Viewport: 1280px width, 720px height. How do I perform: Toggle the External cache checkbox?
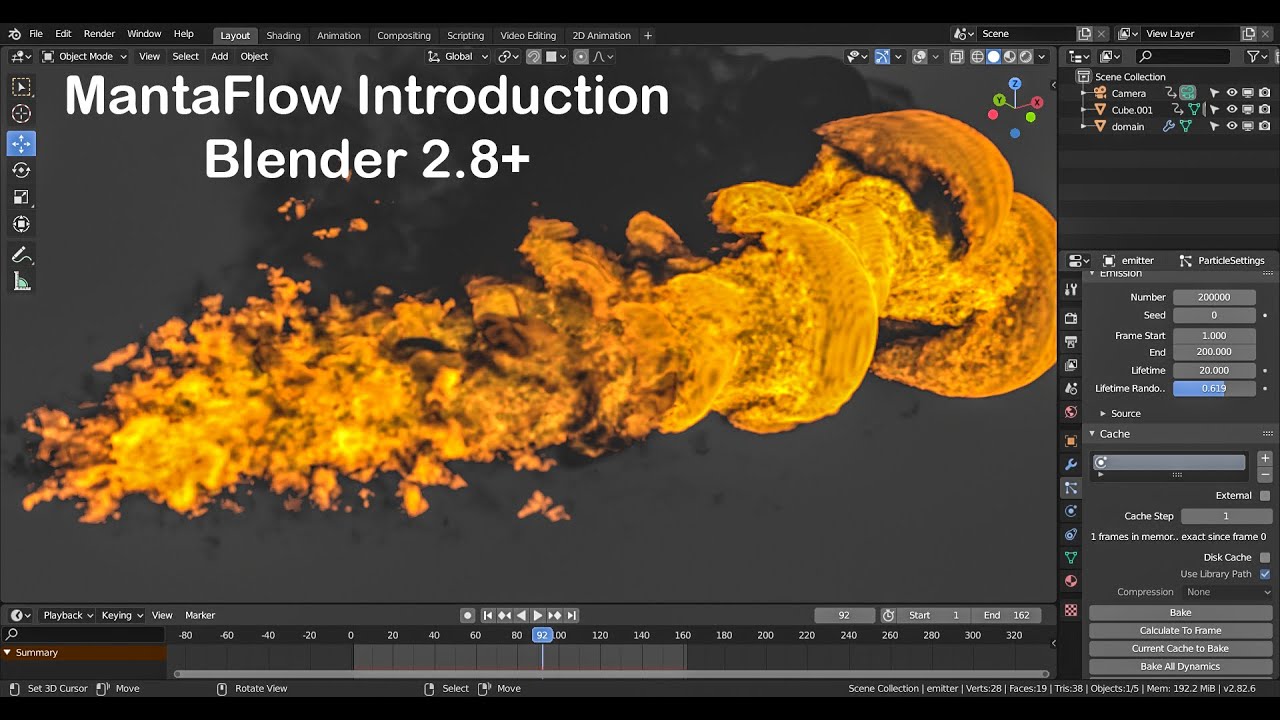[x=1265, y=495]
